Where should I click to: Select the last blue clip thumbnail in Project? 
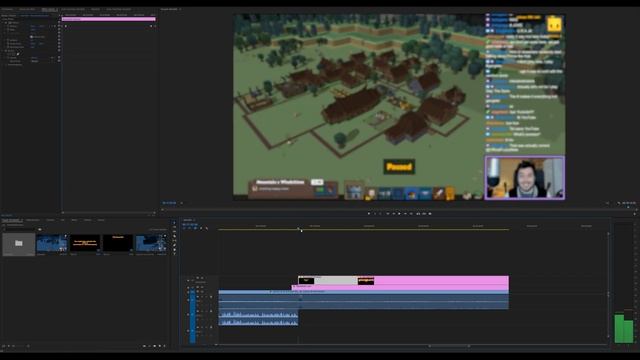tap(151, 243)
